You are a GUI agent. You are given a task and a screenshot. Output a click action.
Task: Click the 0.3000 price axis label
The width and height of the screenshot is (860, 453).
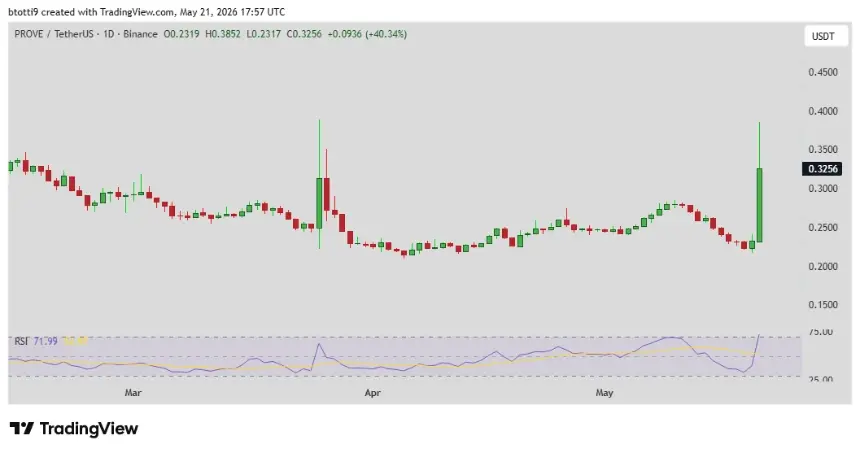point(823,189)
